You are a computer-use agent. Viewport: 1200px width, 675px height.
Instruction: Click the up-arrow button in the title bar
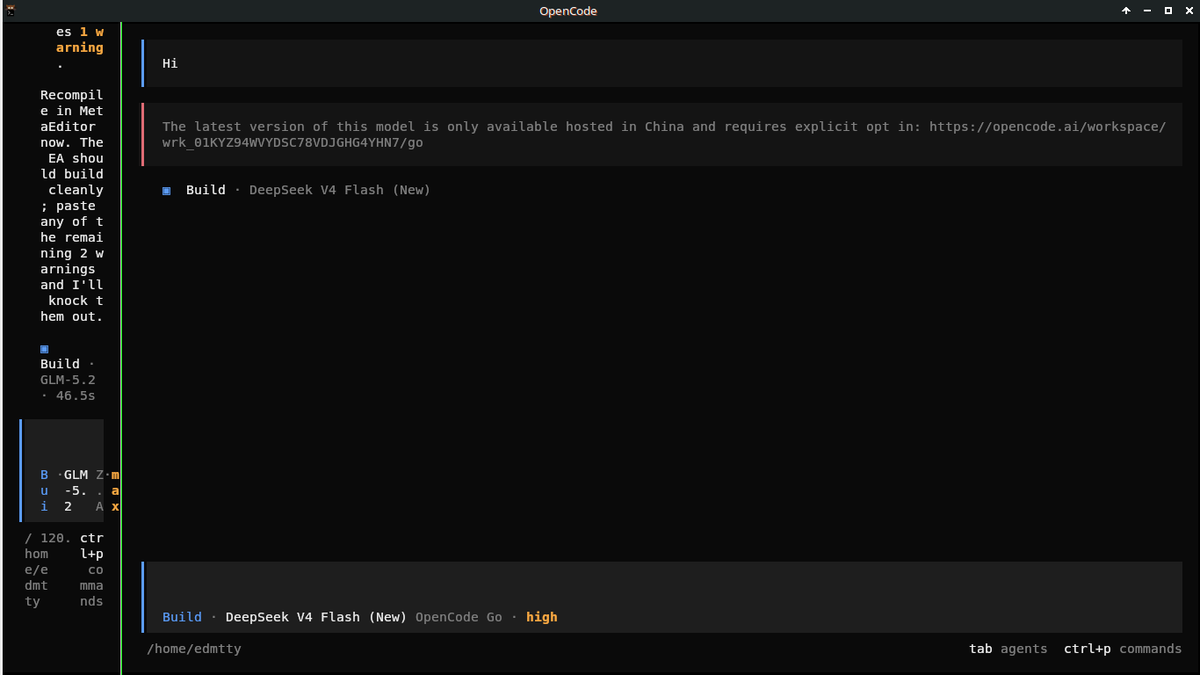1126,11
